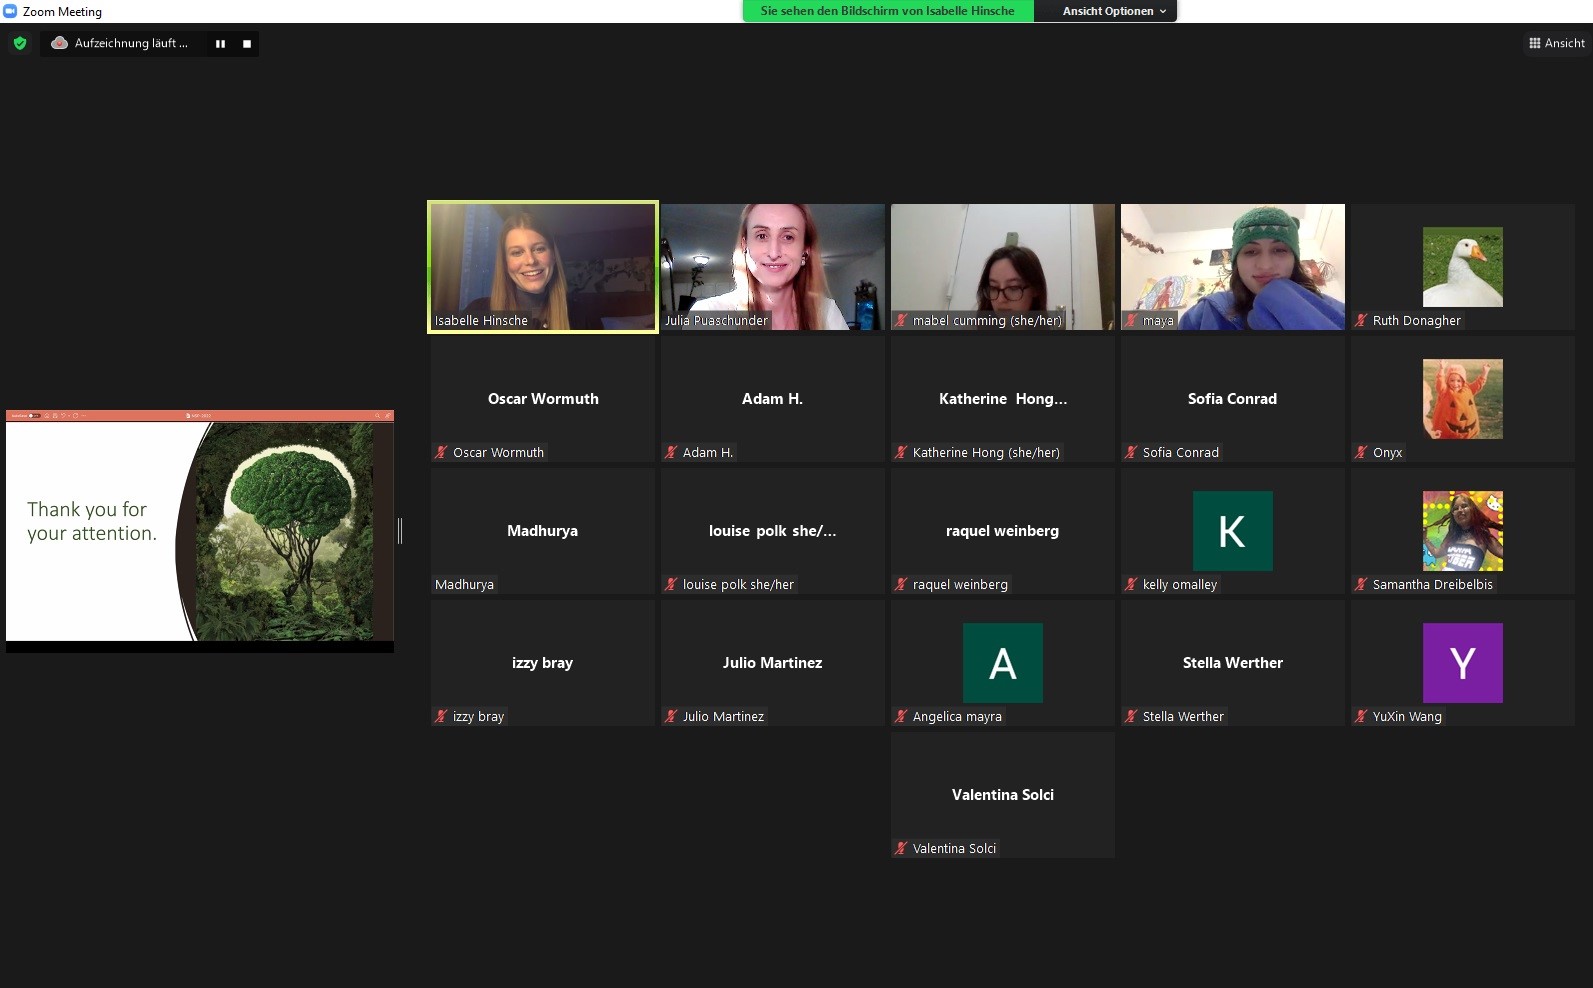This screenshot has height=988, width=1593.
Task: Click the green screen sharing notification banner
Action: [x=887, y=11]
